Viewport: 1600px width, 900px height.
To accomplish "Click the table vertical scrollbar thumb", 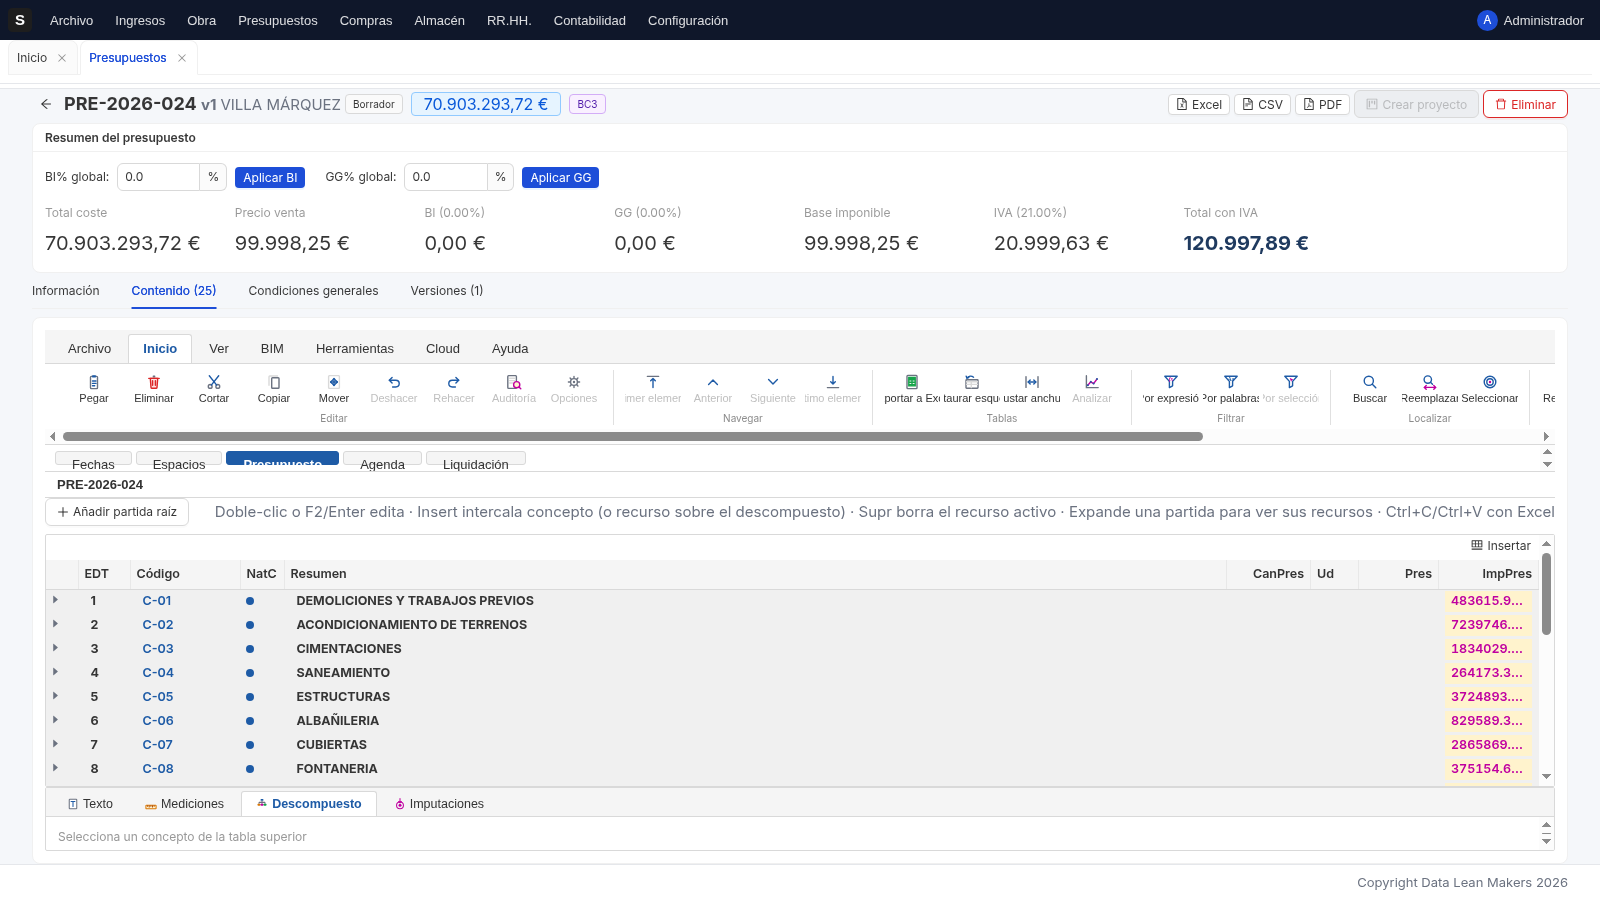I will [1546, 593].
